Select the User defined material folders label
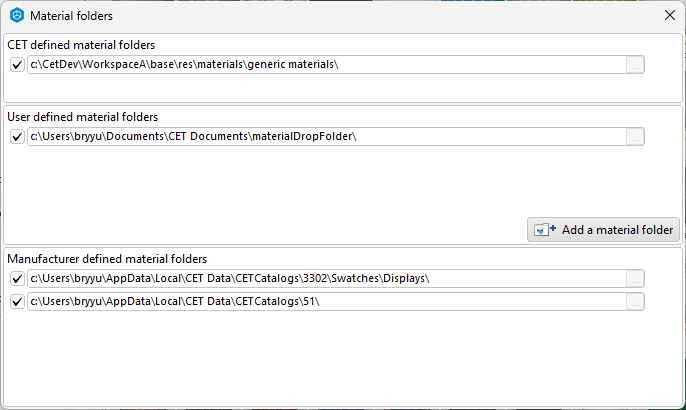 82,117
